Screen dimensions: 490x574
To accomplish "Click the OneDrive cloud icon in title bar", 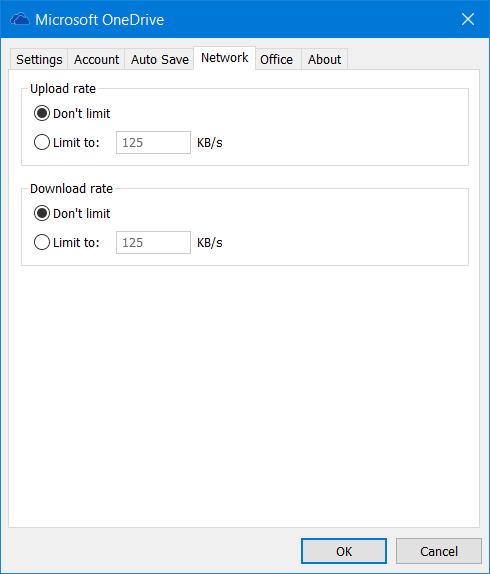I will click(20, 19).
